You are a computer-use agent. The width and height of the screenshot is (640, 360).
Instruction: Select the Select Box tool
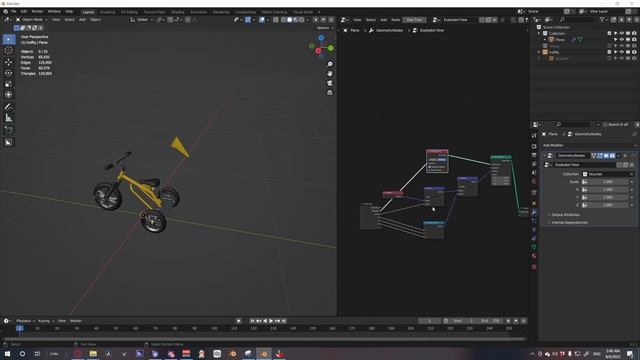point(9,39)
